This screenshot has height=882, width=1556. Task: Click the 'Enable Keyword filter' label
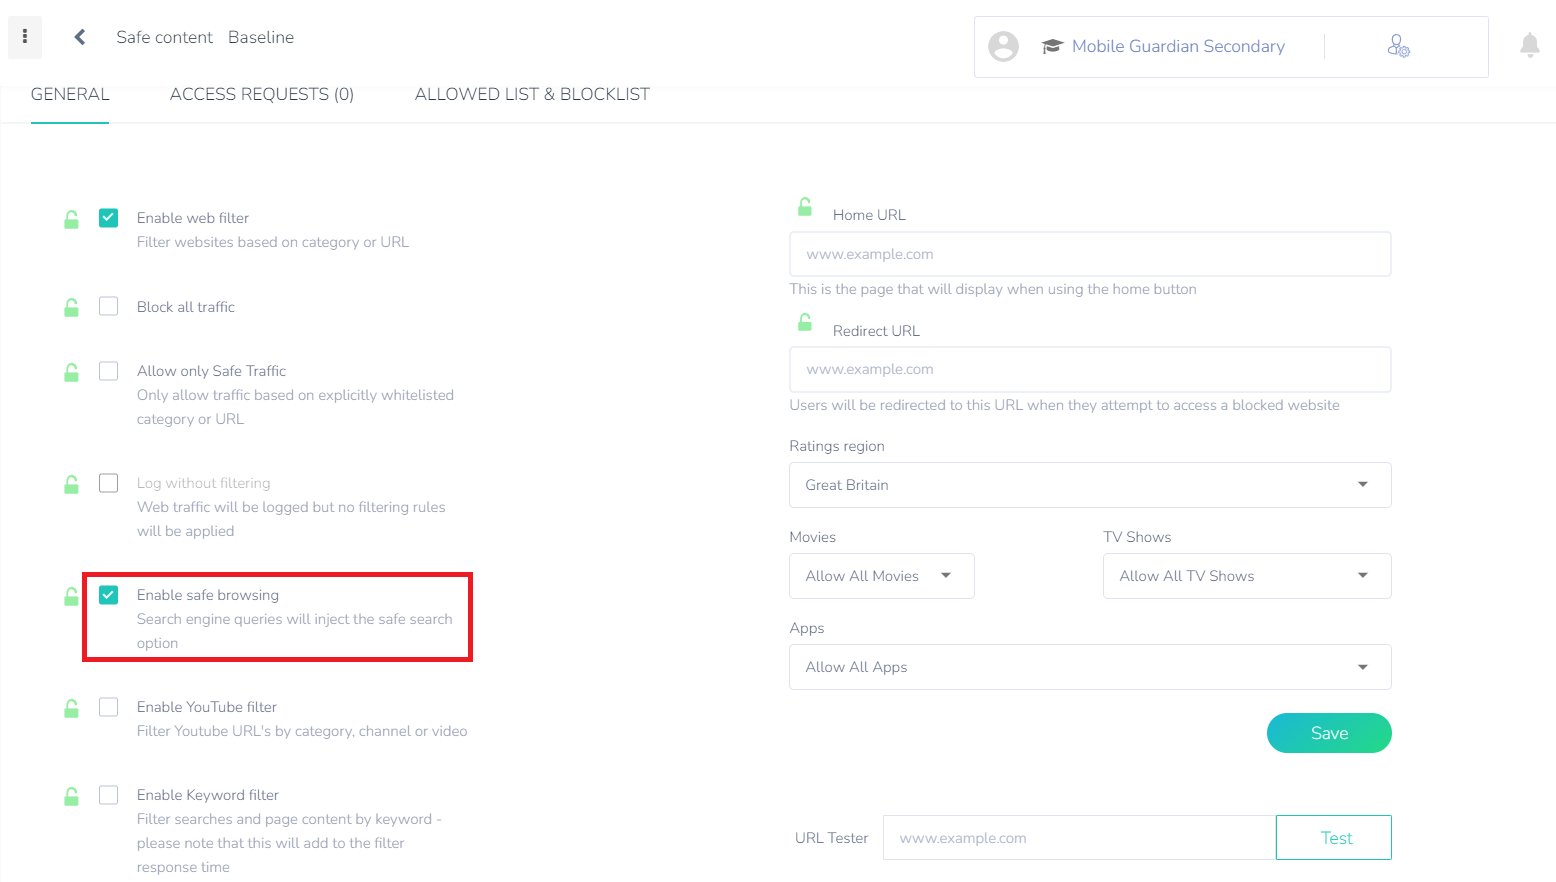(x=208, y=795)
